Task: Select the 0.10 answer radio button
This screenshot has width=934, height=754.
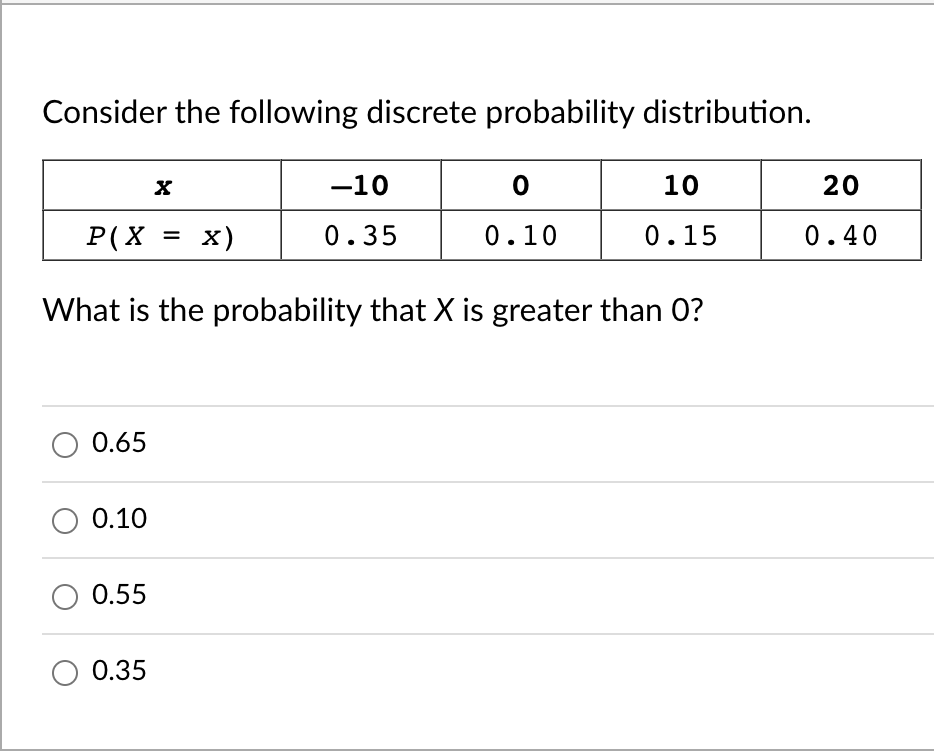Action: [66, 519]
